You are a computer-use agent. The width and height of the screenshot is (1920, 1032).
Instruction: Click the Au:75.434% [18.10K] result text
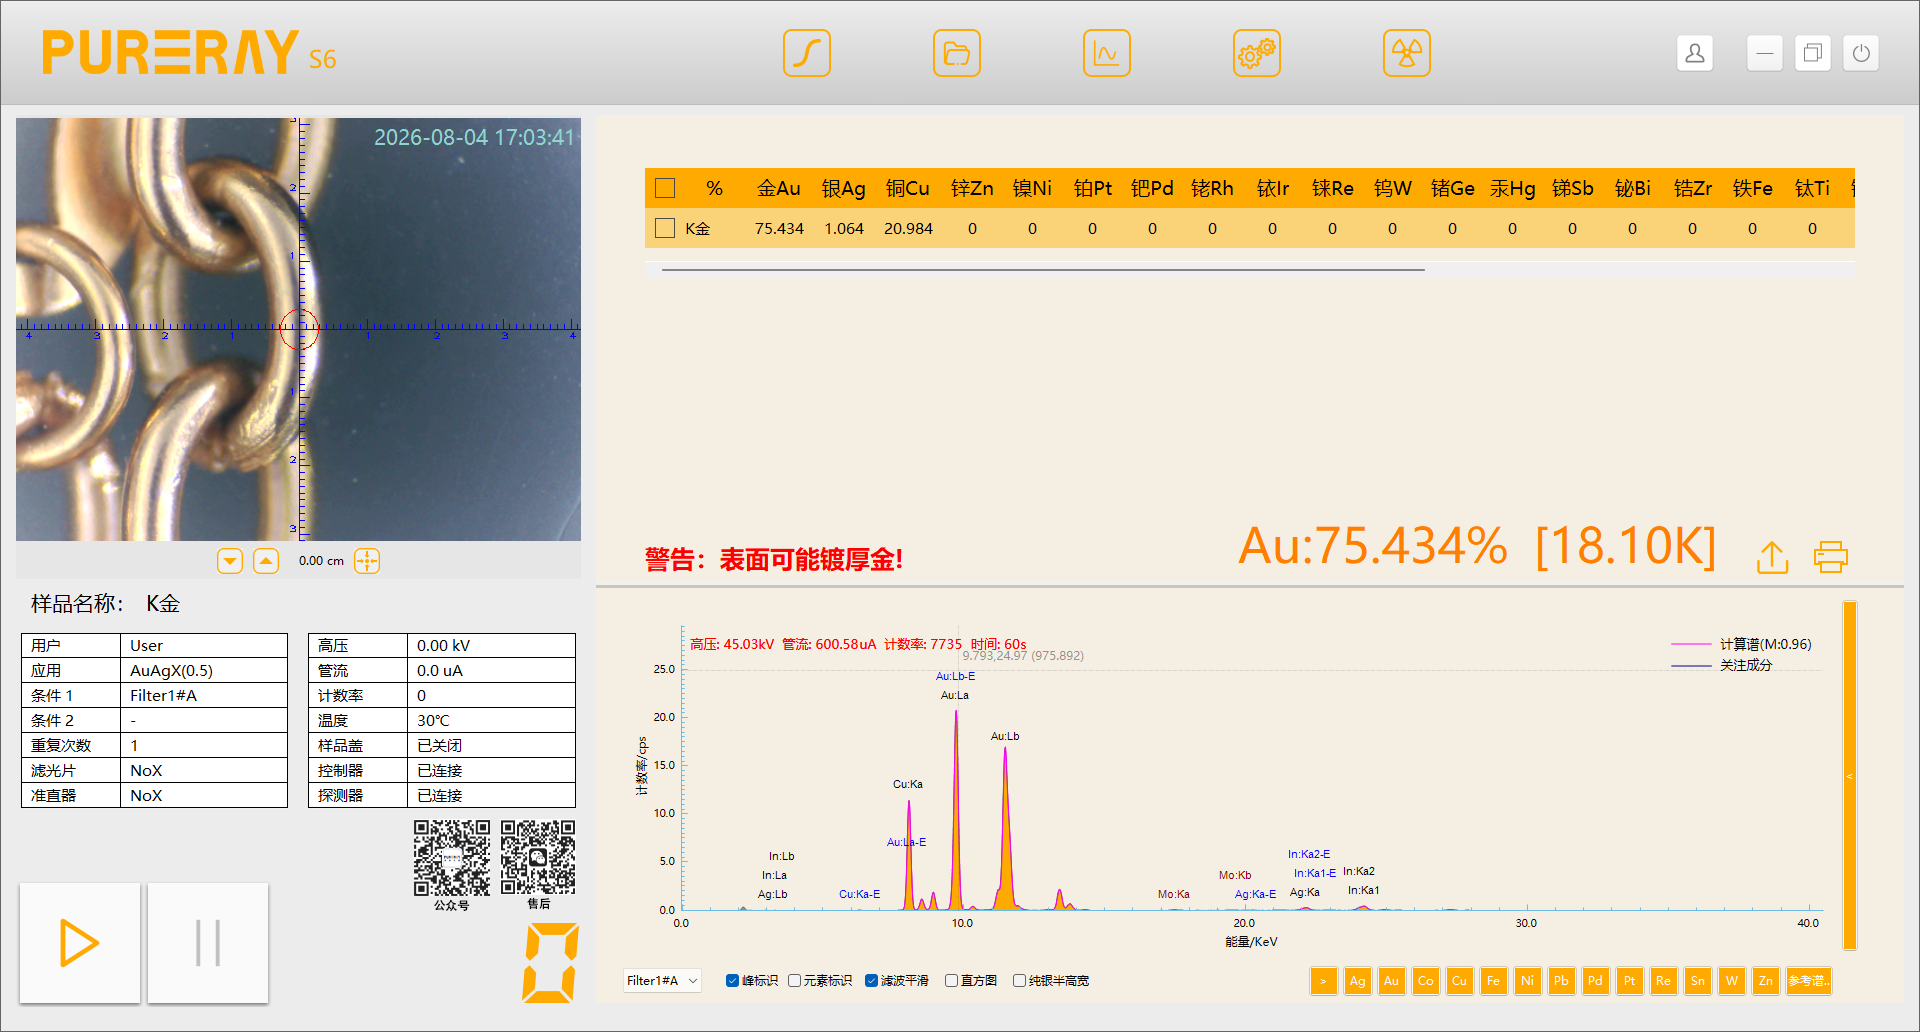pos(1477,546)
